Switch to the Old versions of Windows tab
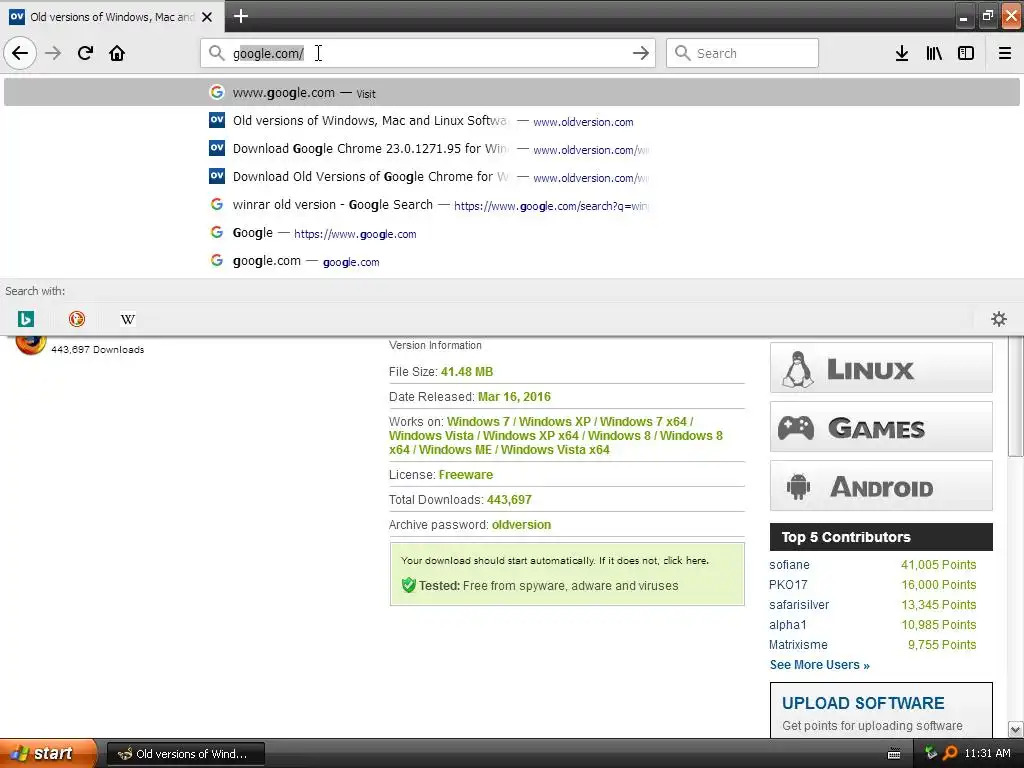Image resolution: width=1024 pixels, height=768 pixels. [x=112, y=17]
